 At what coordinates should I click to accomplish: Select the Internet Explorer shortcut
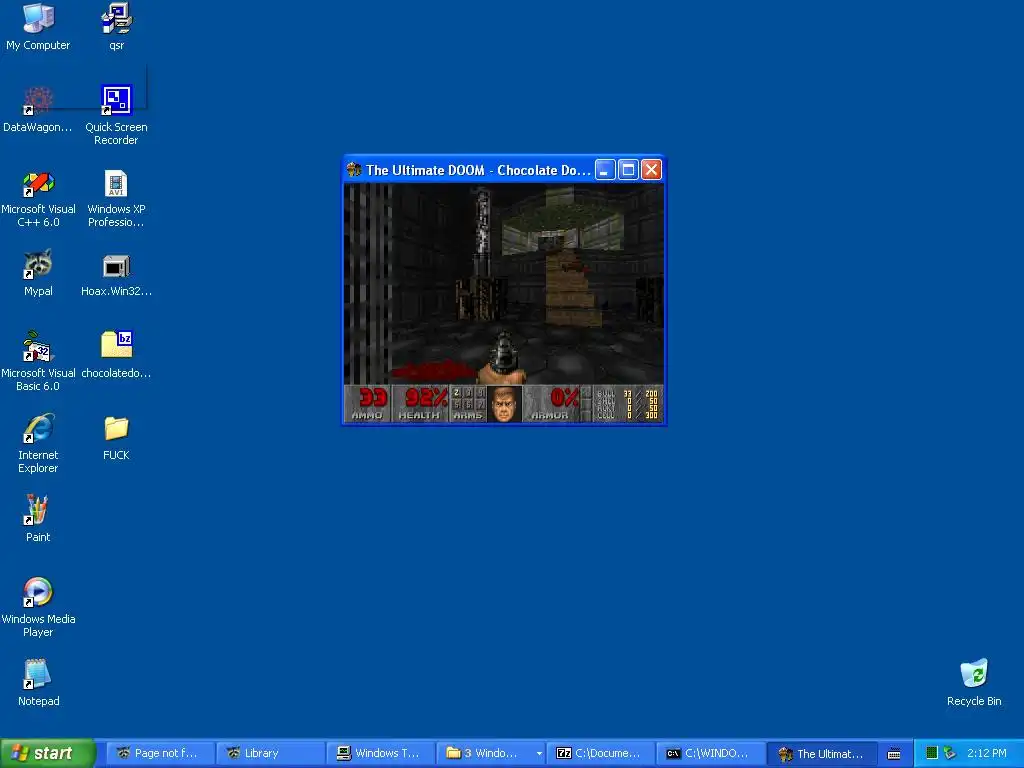point(38,443)
